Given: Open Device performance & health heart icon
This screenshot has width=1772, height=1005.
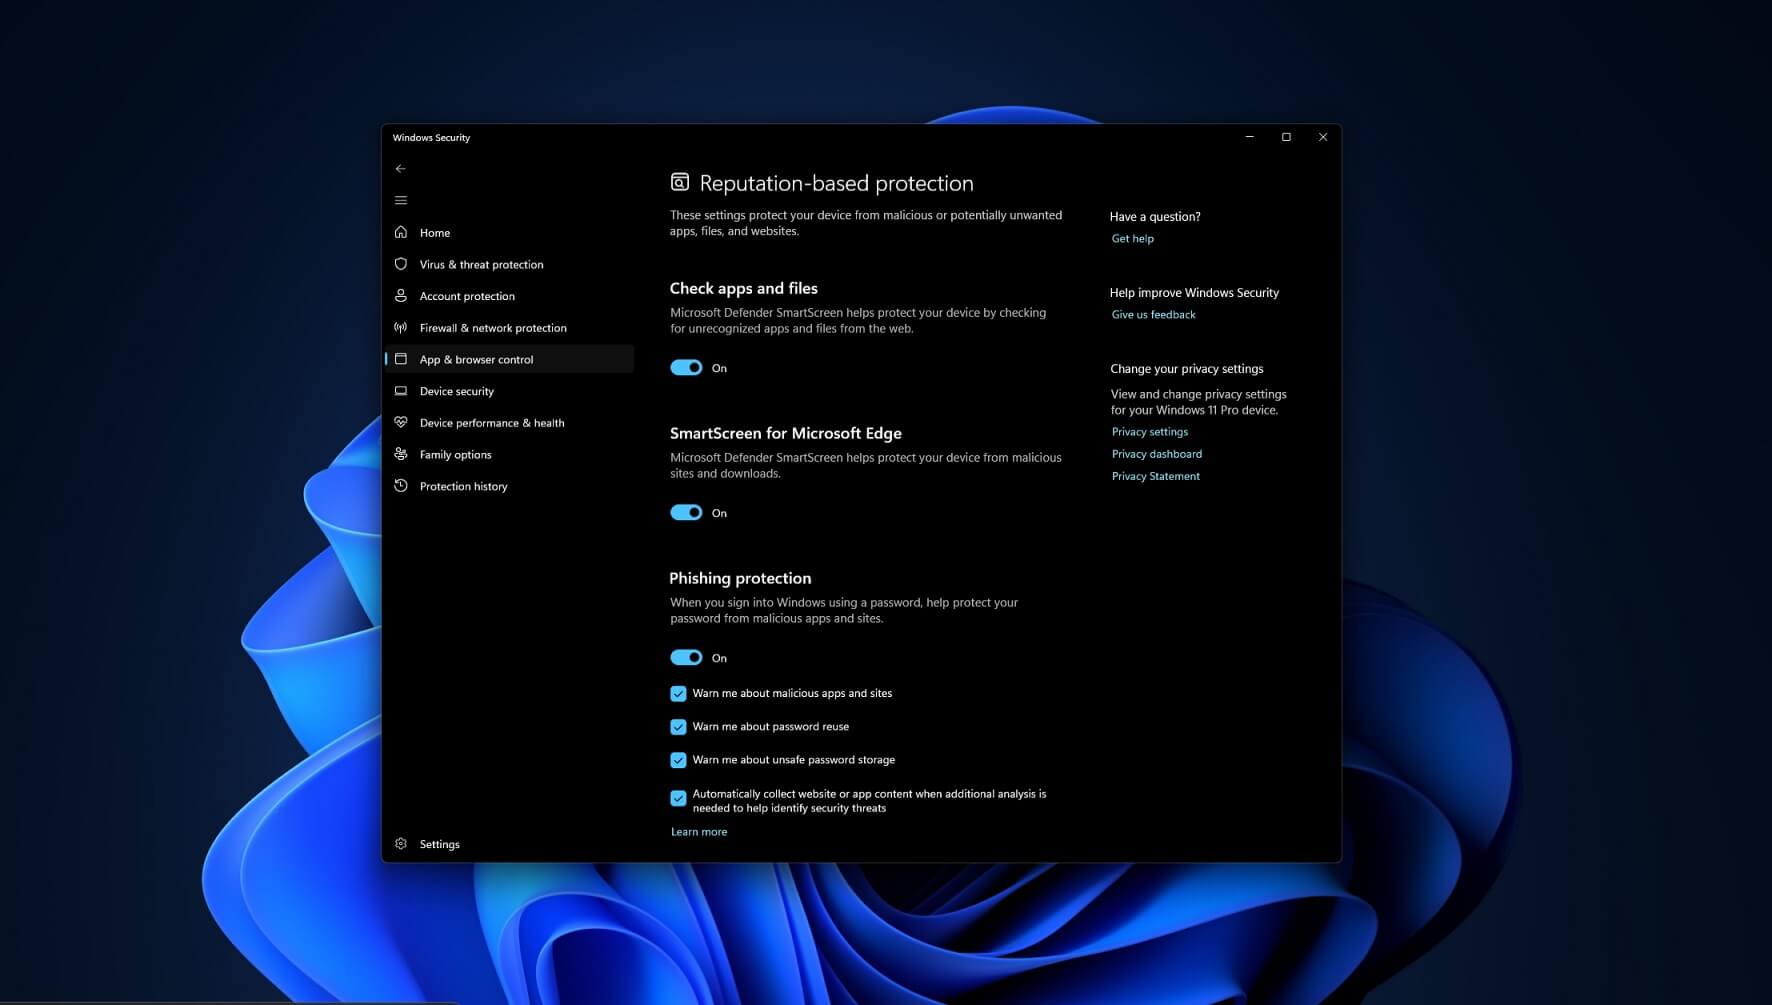Looking at the screenshot, I should click(x=401, y=422).
